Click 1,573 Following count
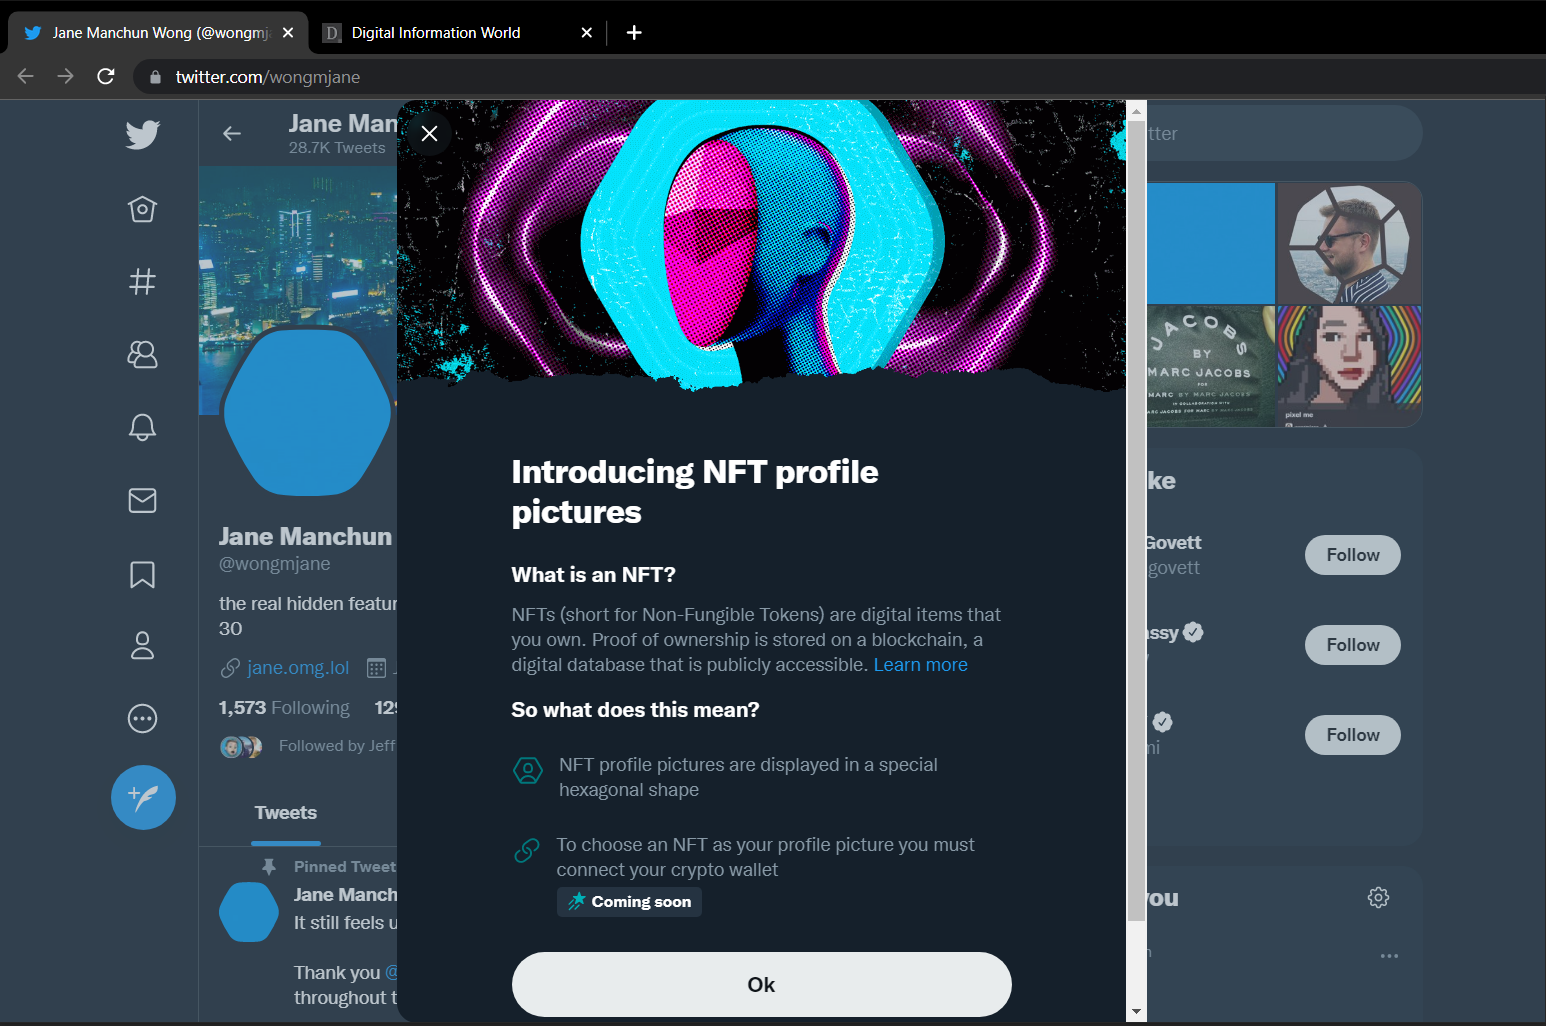Image resolution: width=1546 pixels, height=1026 pixels. pyautogui.click(x=284, y=708)
